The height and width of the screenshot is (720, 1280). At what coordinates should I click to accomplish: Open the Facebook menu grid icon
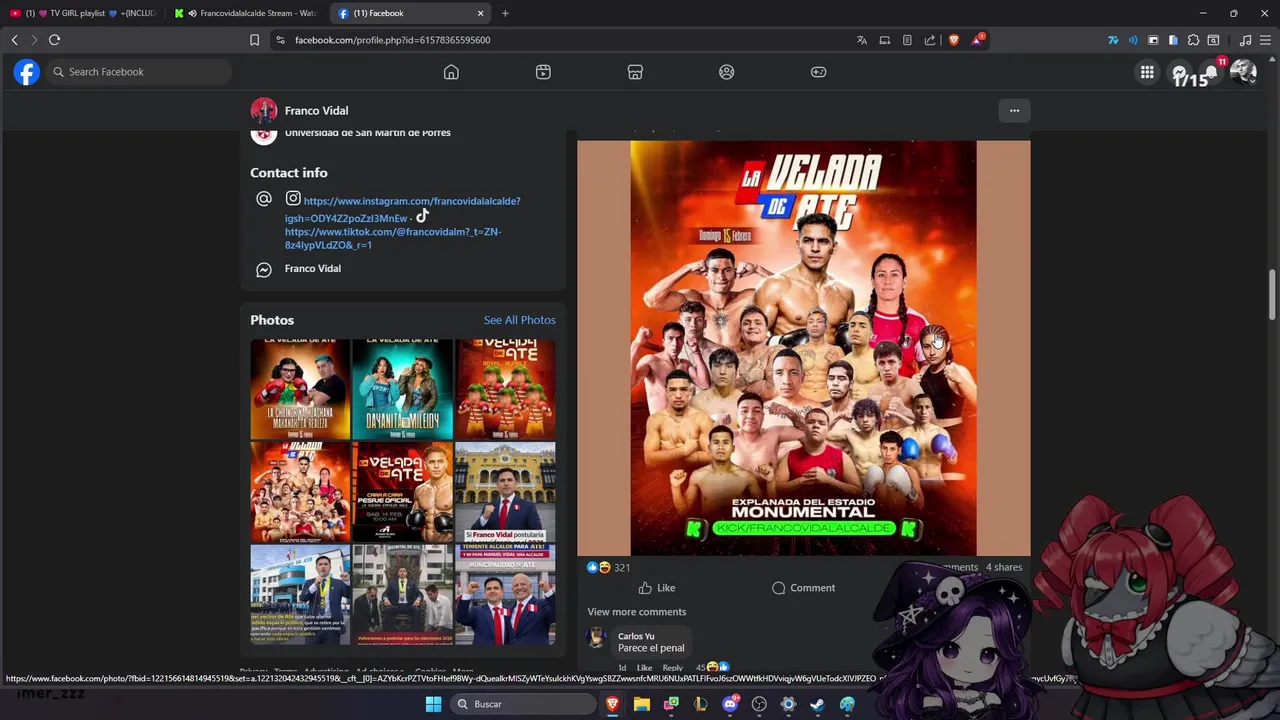point(1147,72)
